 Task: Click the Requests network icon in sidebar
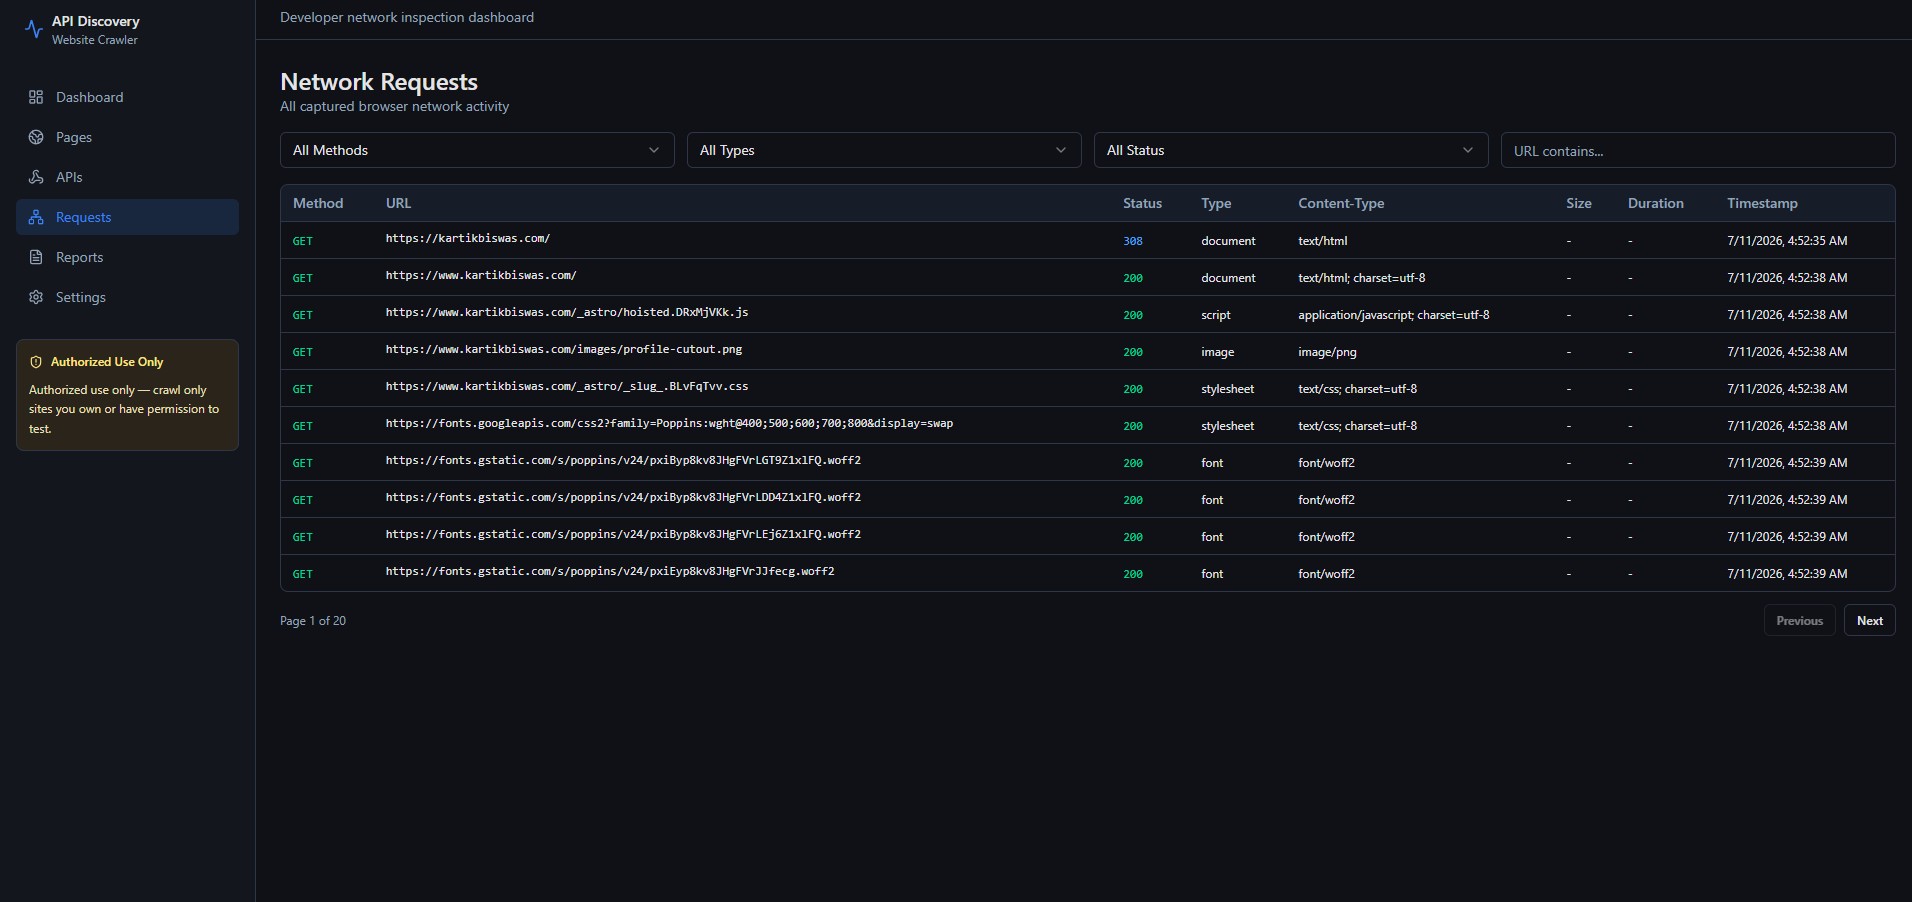pyautogui.click(x=36, y=217)
